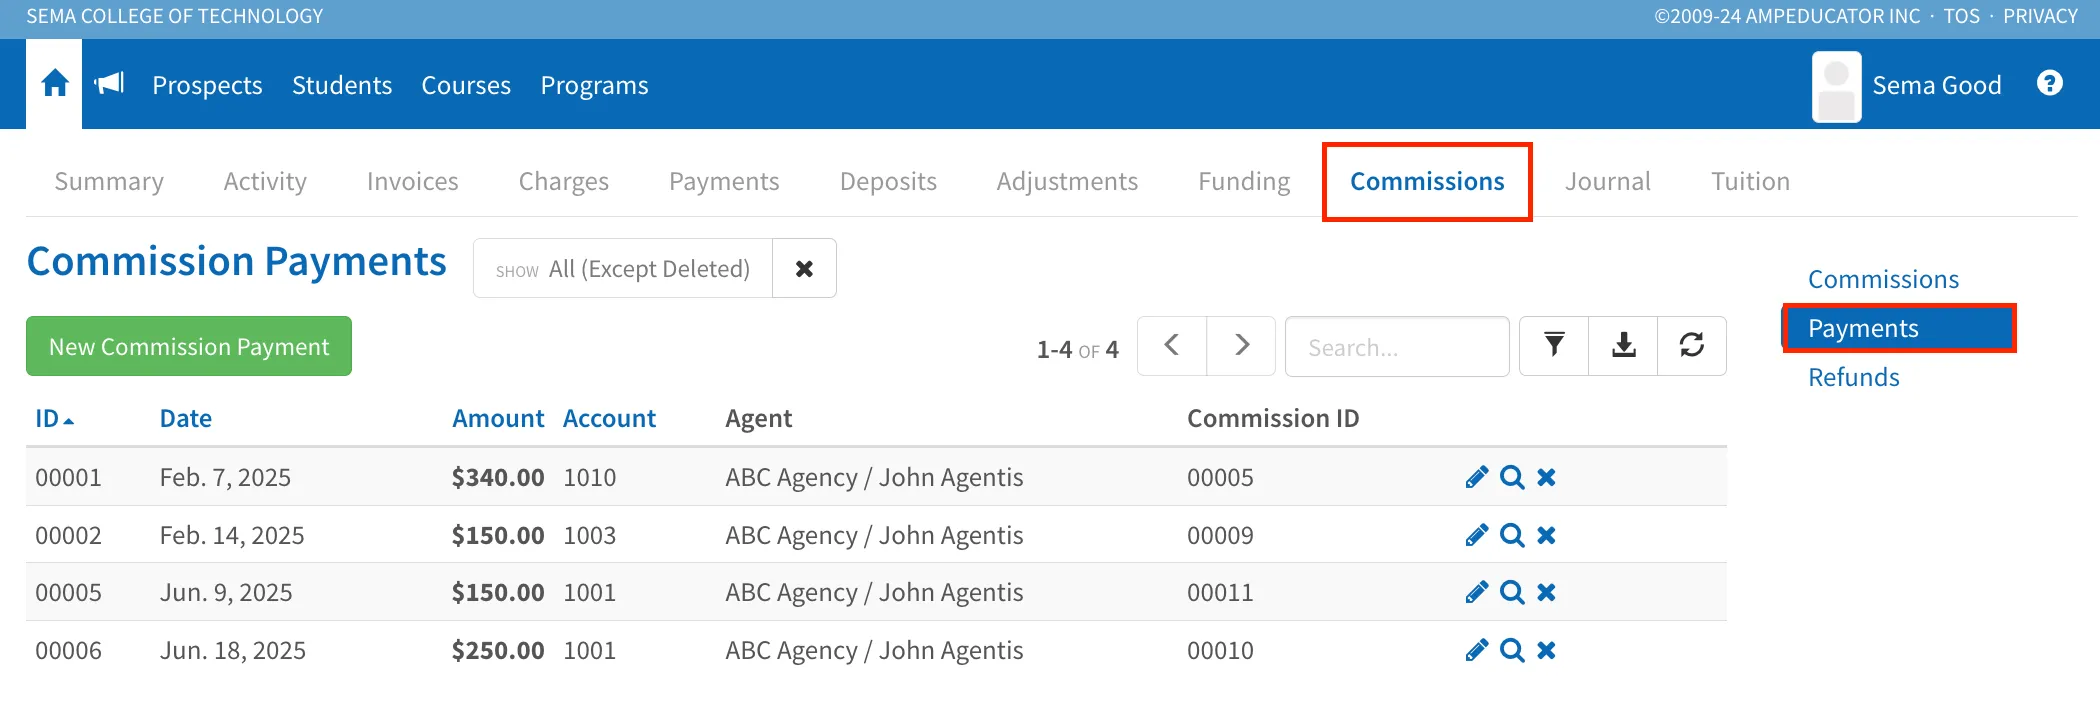Screen dimensions: 2100x712
Task: Open the megaphone announcements icon
Action: pos(109,84)
